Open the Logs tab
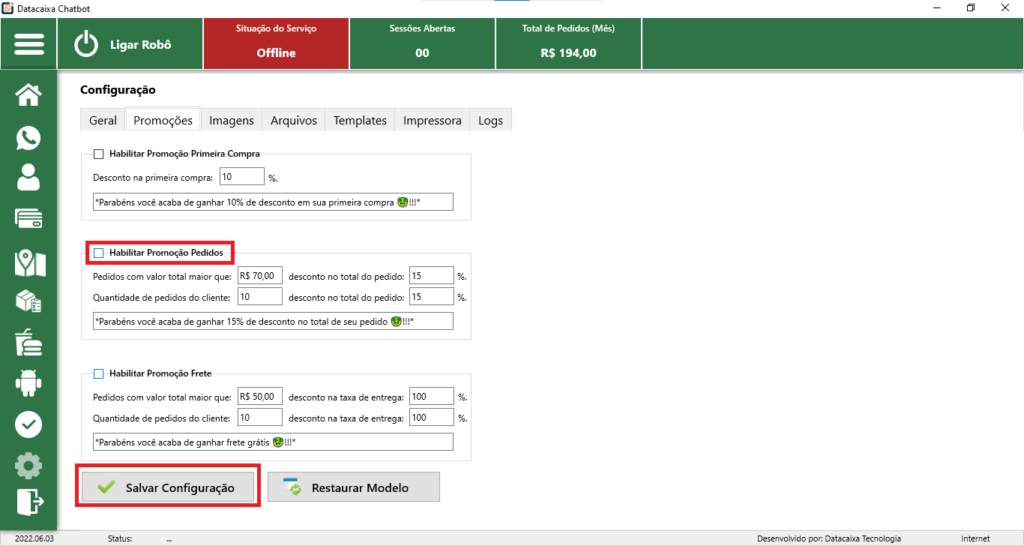This screenshot has width=1024, height=546. pos(490,120)
